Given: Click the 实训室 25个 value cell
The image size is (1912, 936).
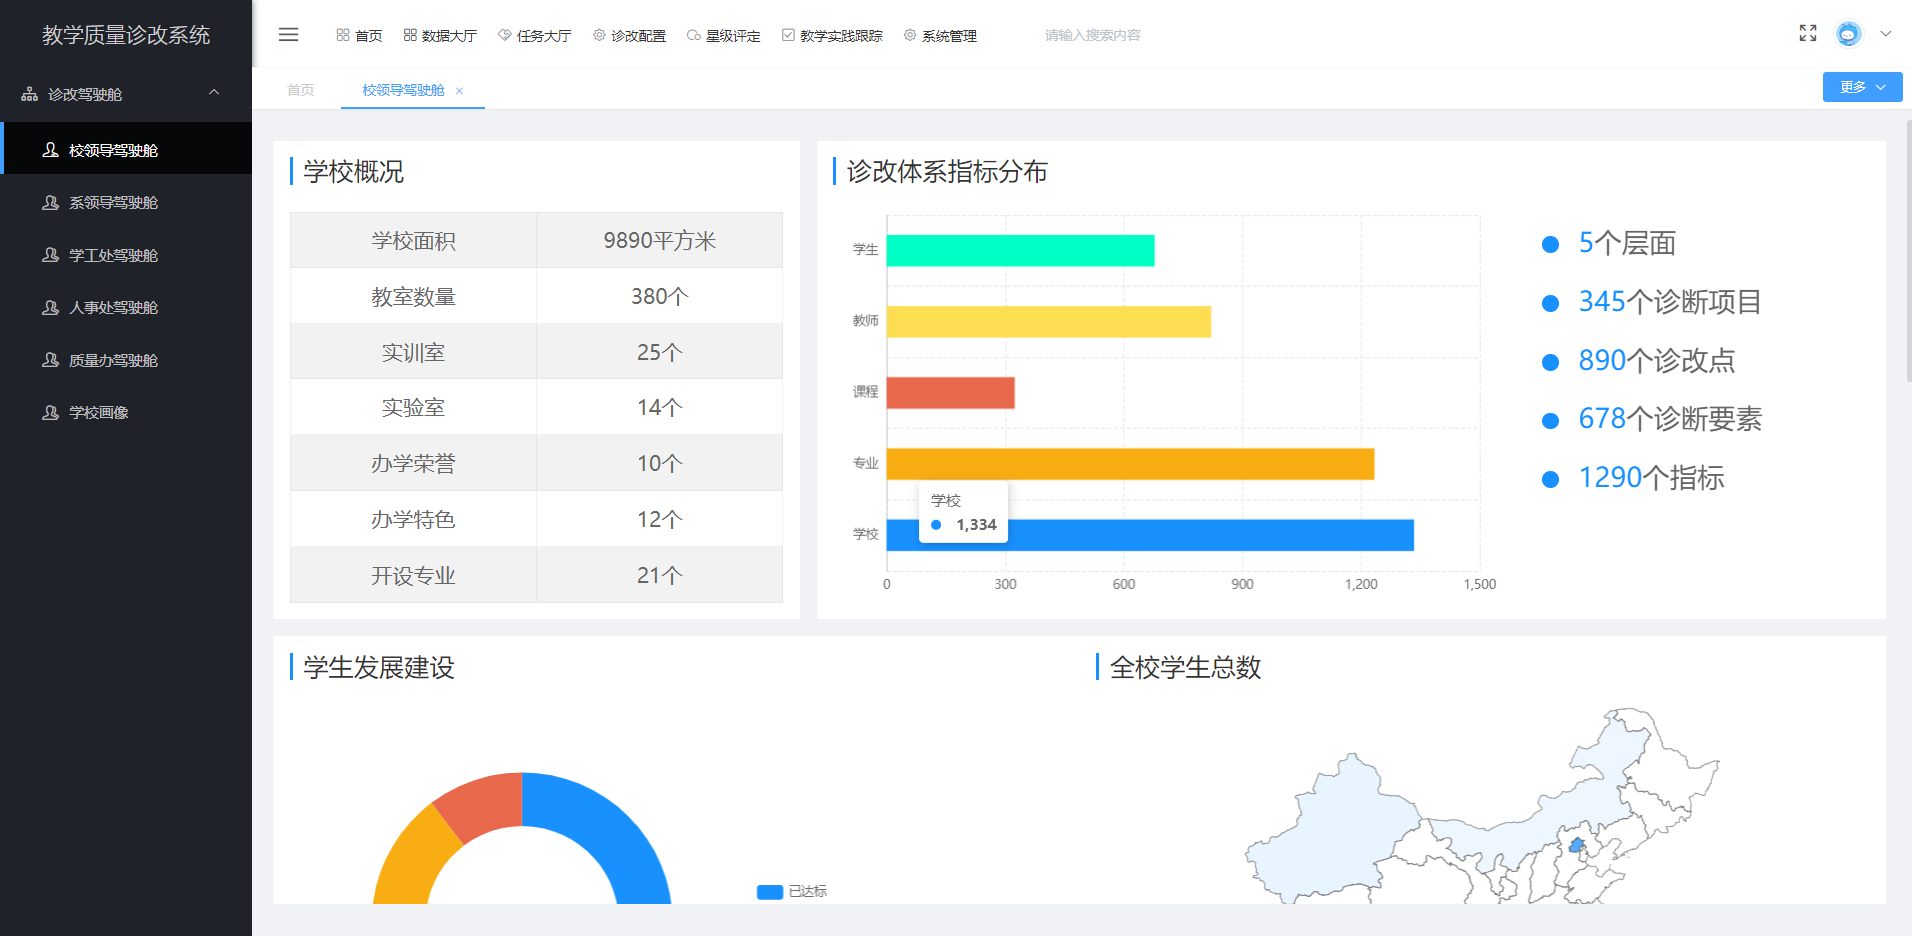Looking at the screenshot, I should click(x=660, y=352).
